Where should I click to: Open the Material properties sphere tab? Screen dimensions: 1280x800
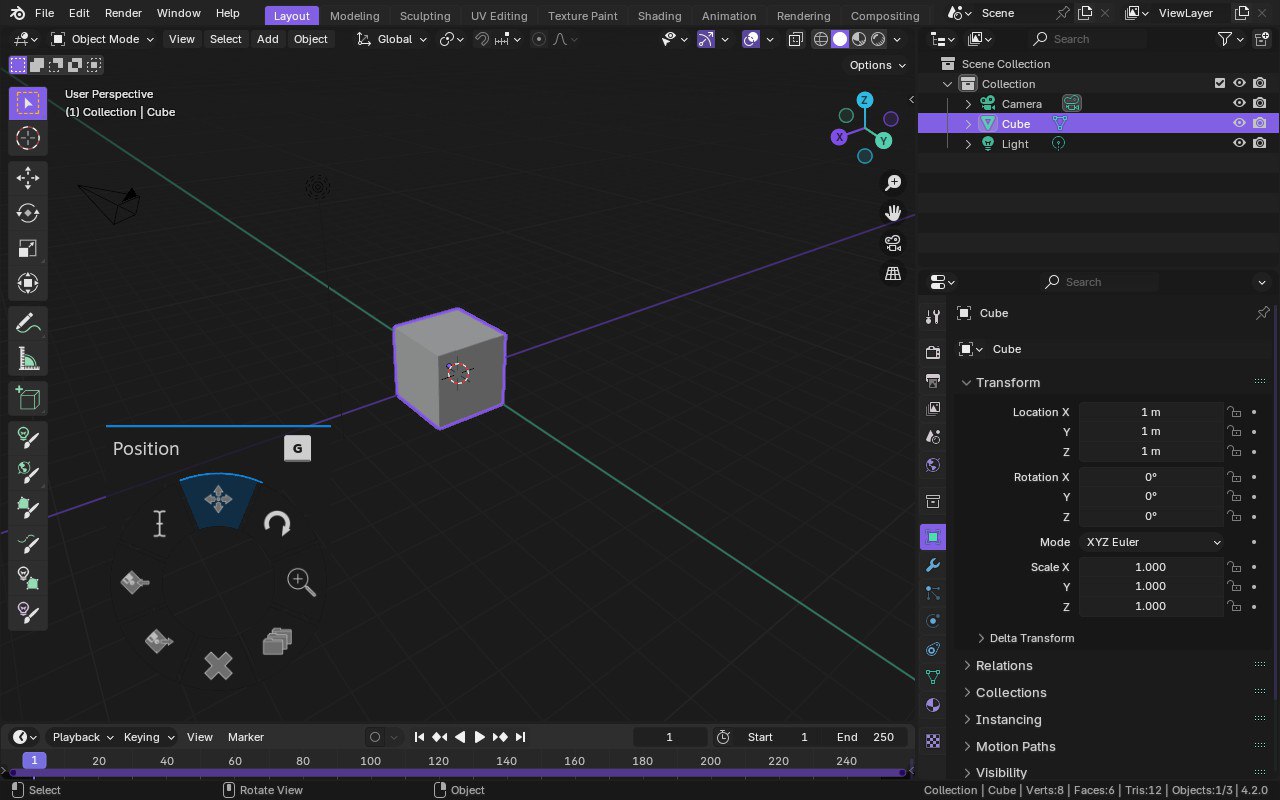[933, 704]
